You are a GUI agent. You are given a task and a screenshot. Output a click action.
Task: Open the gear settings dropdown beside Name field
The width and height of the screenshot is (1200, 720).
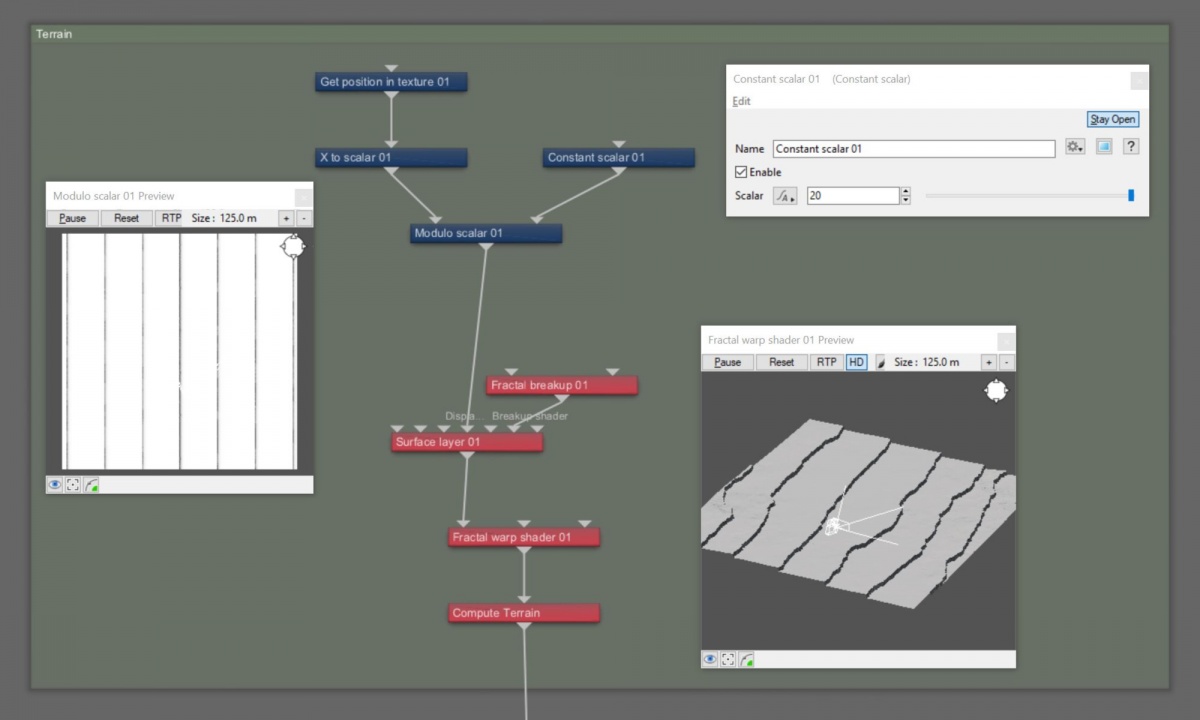1075,147
